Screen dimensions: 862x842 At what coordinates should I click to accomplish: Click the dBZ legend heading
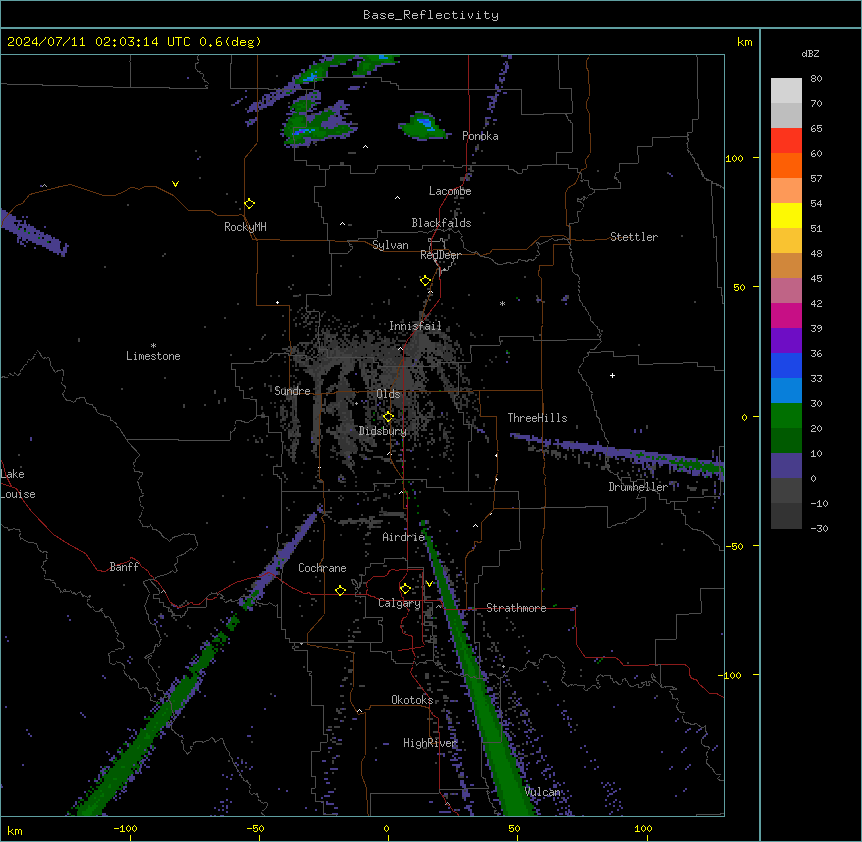click(x=810, y=53)
